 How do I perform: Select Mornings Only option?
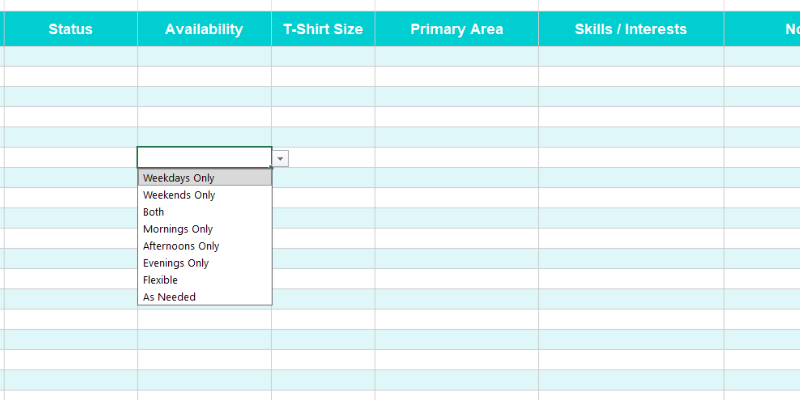tap(205, 229)
